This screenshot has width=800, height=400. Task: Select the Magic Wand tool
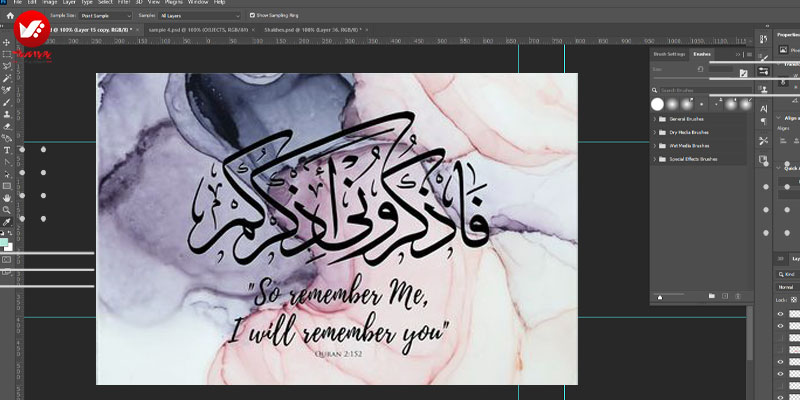tap(7, 79)
